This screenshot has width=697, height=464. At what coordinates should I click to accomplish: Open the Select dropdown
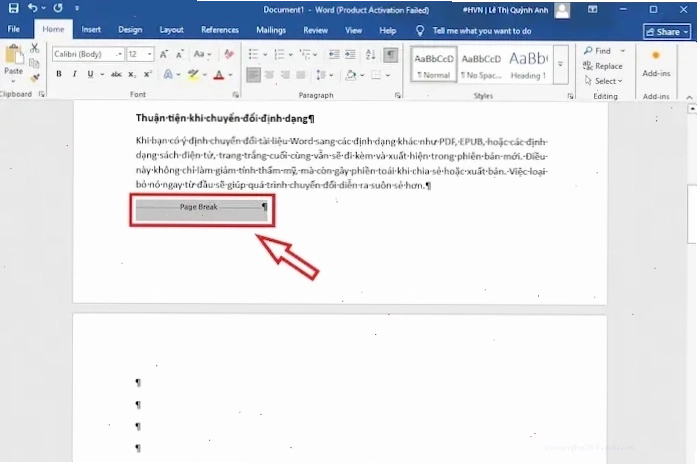[x=604, y=81]
